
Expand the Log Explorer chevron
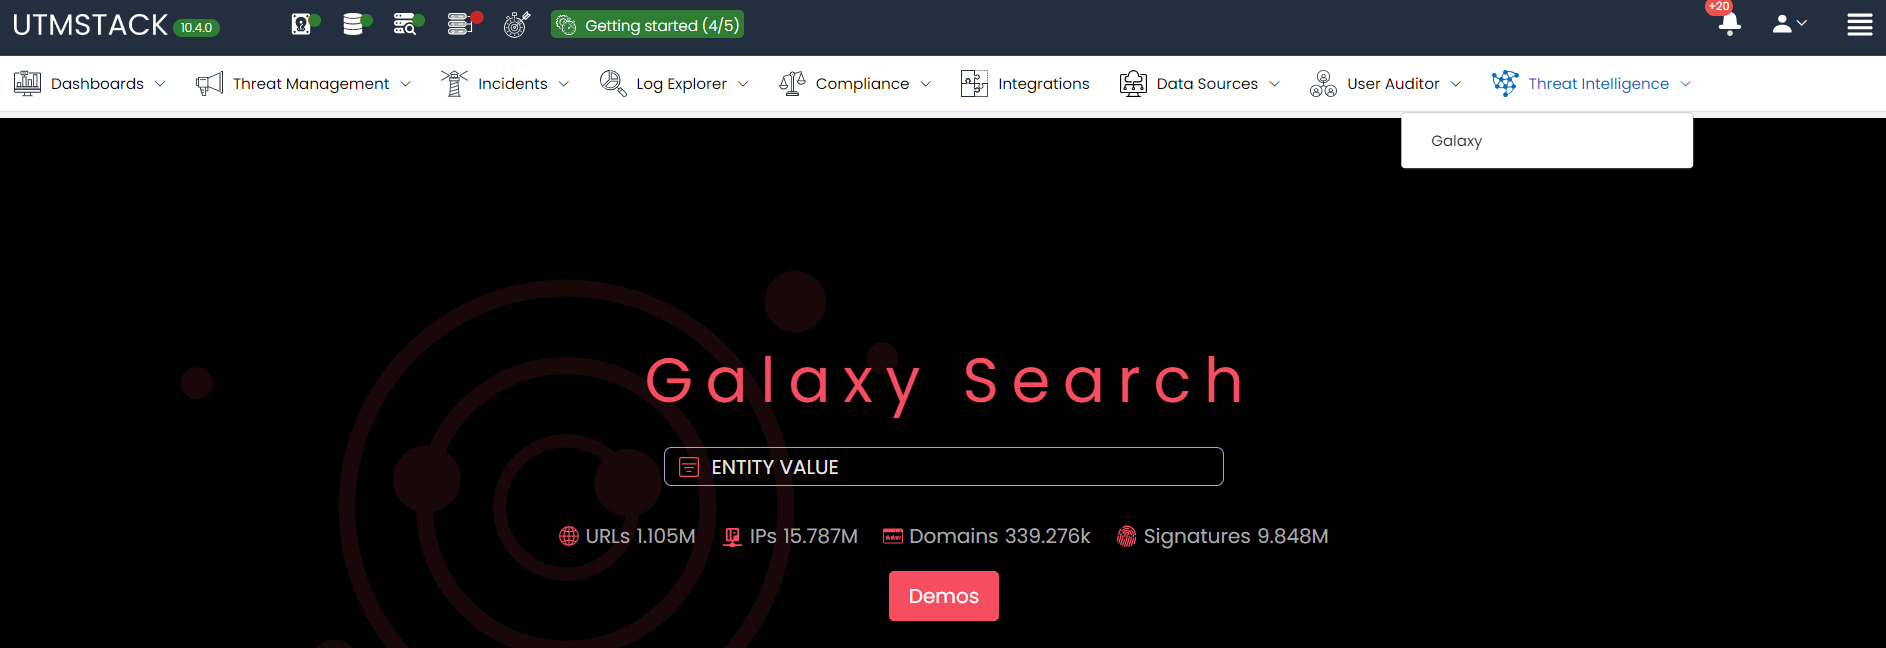pyautogui.click(x=743, y=84)
